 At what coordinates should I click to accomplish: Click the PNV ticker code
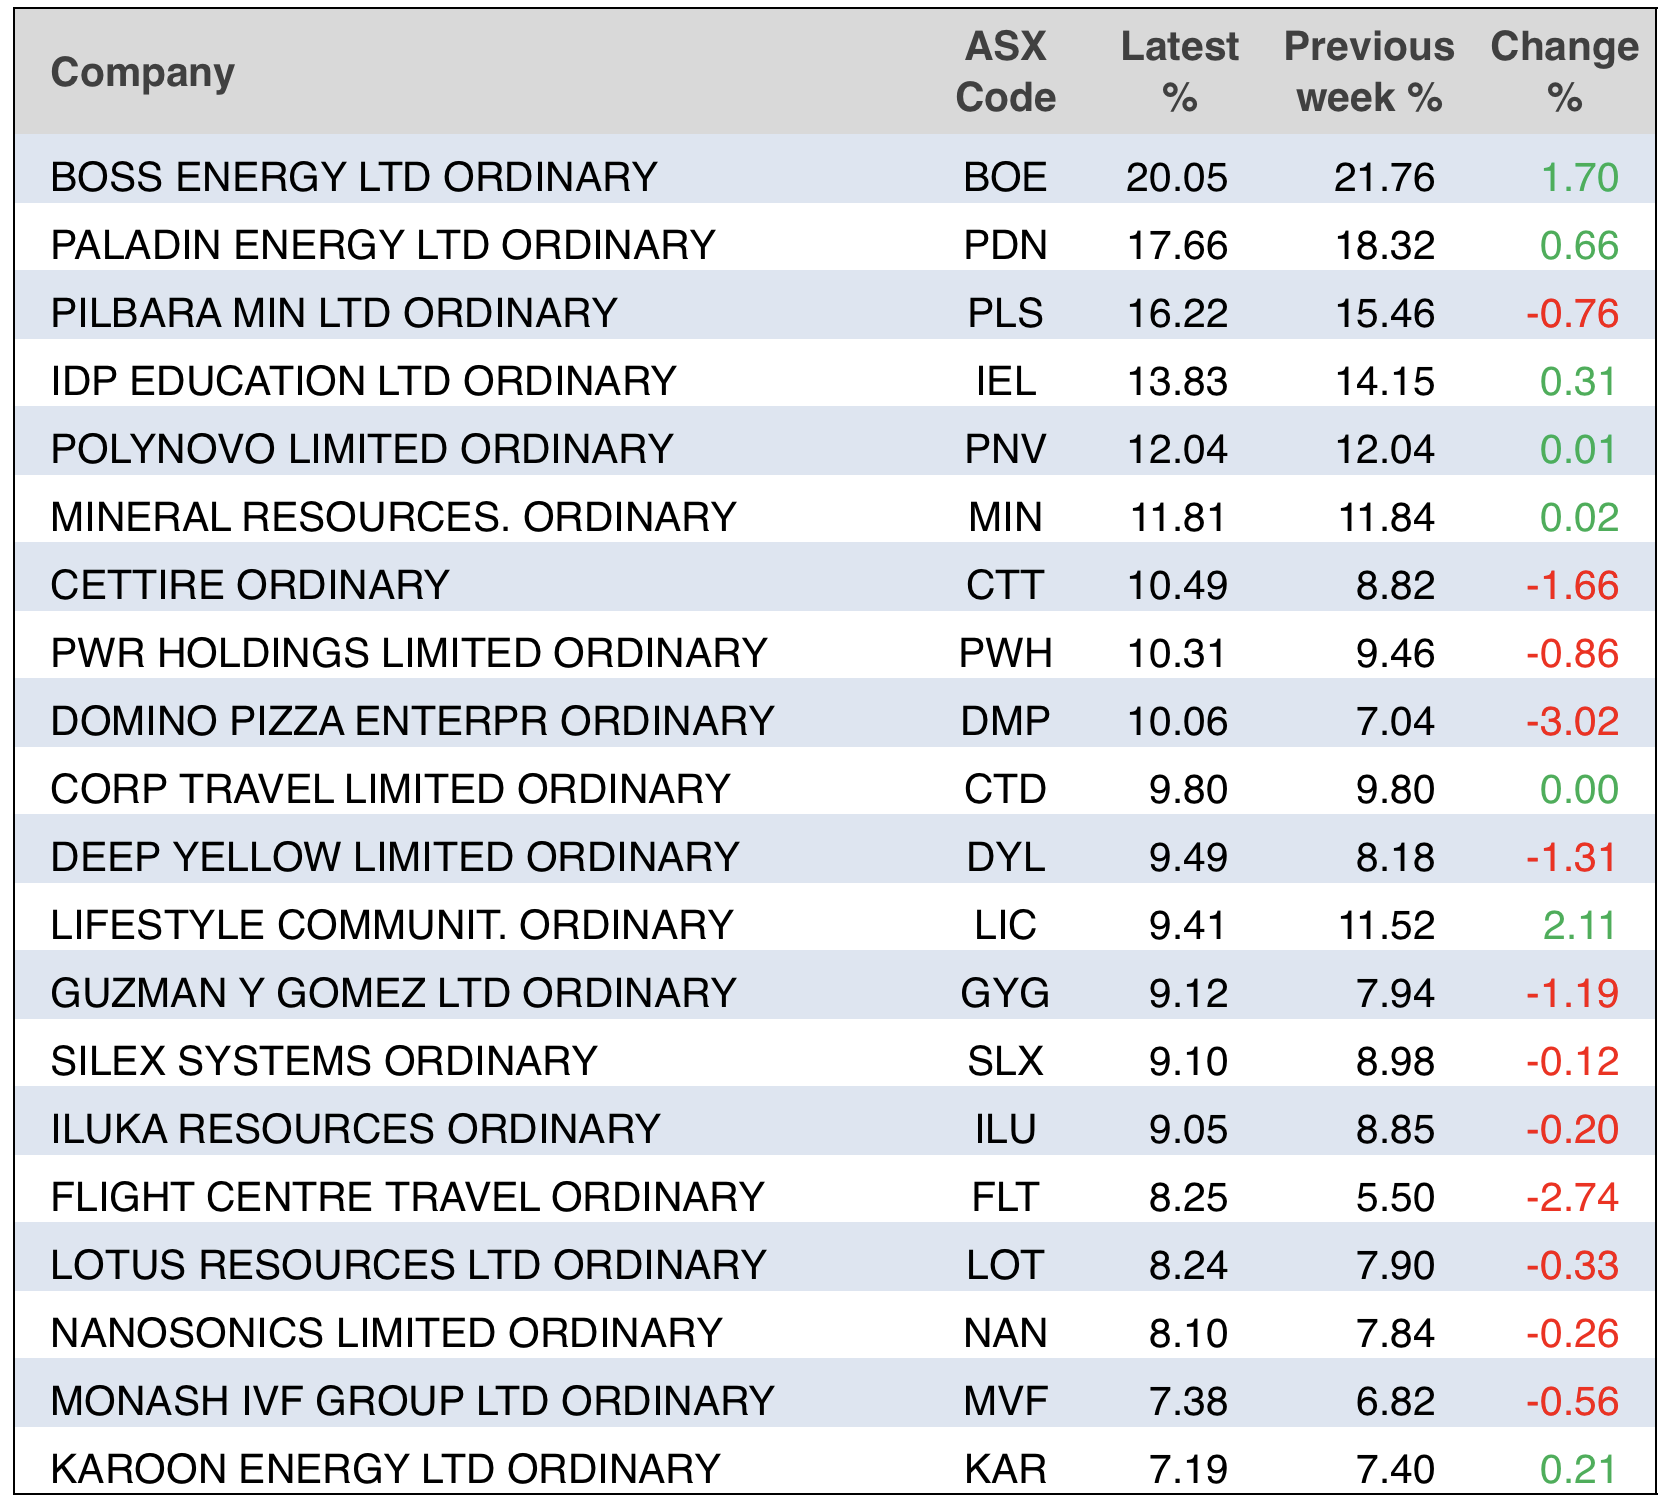[1005, 449]
